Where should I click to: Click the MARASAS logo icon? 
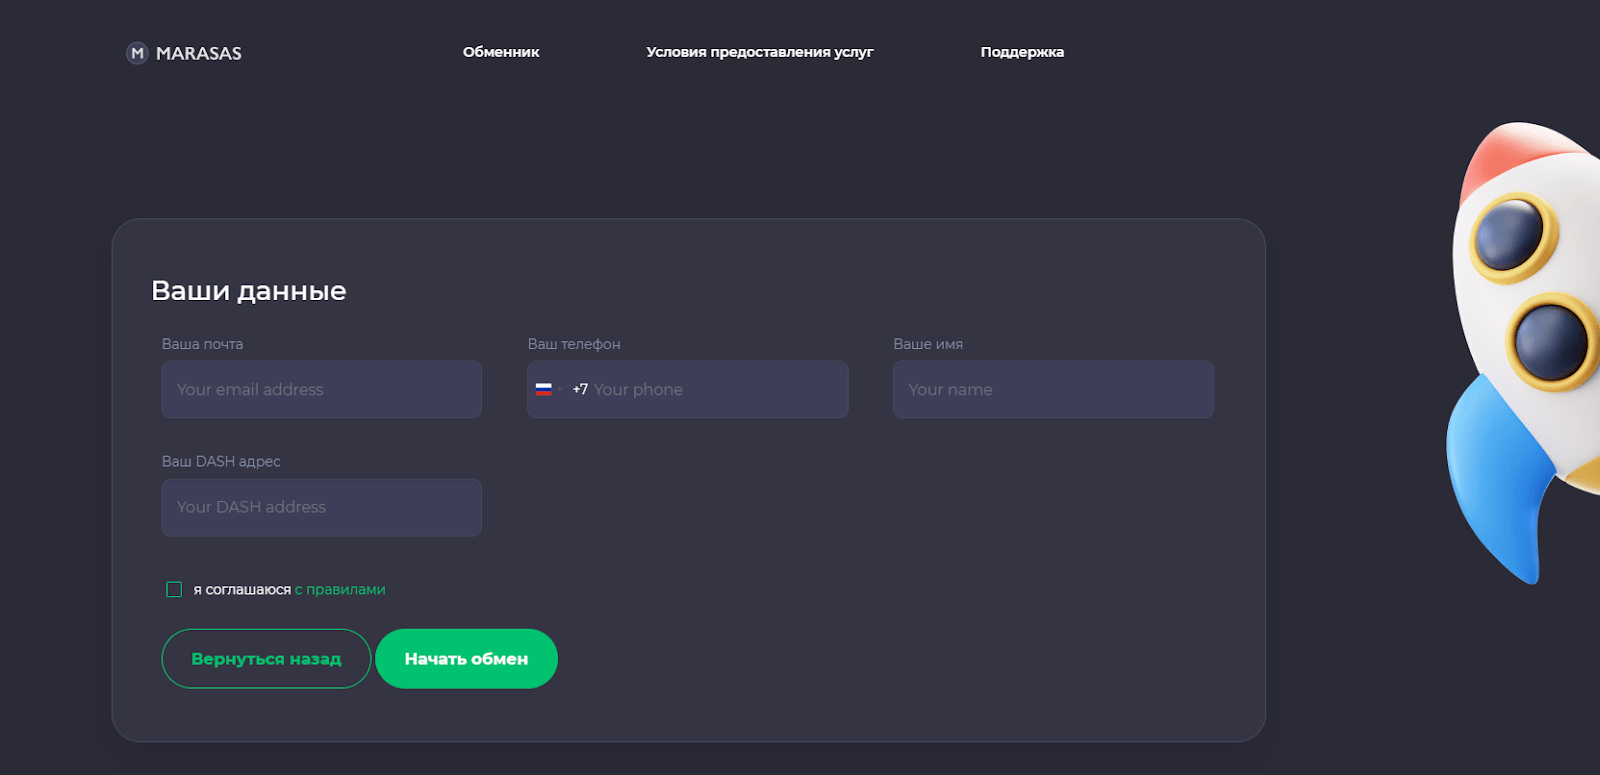pyautogui.click(x=137, y=53)
